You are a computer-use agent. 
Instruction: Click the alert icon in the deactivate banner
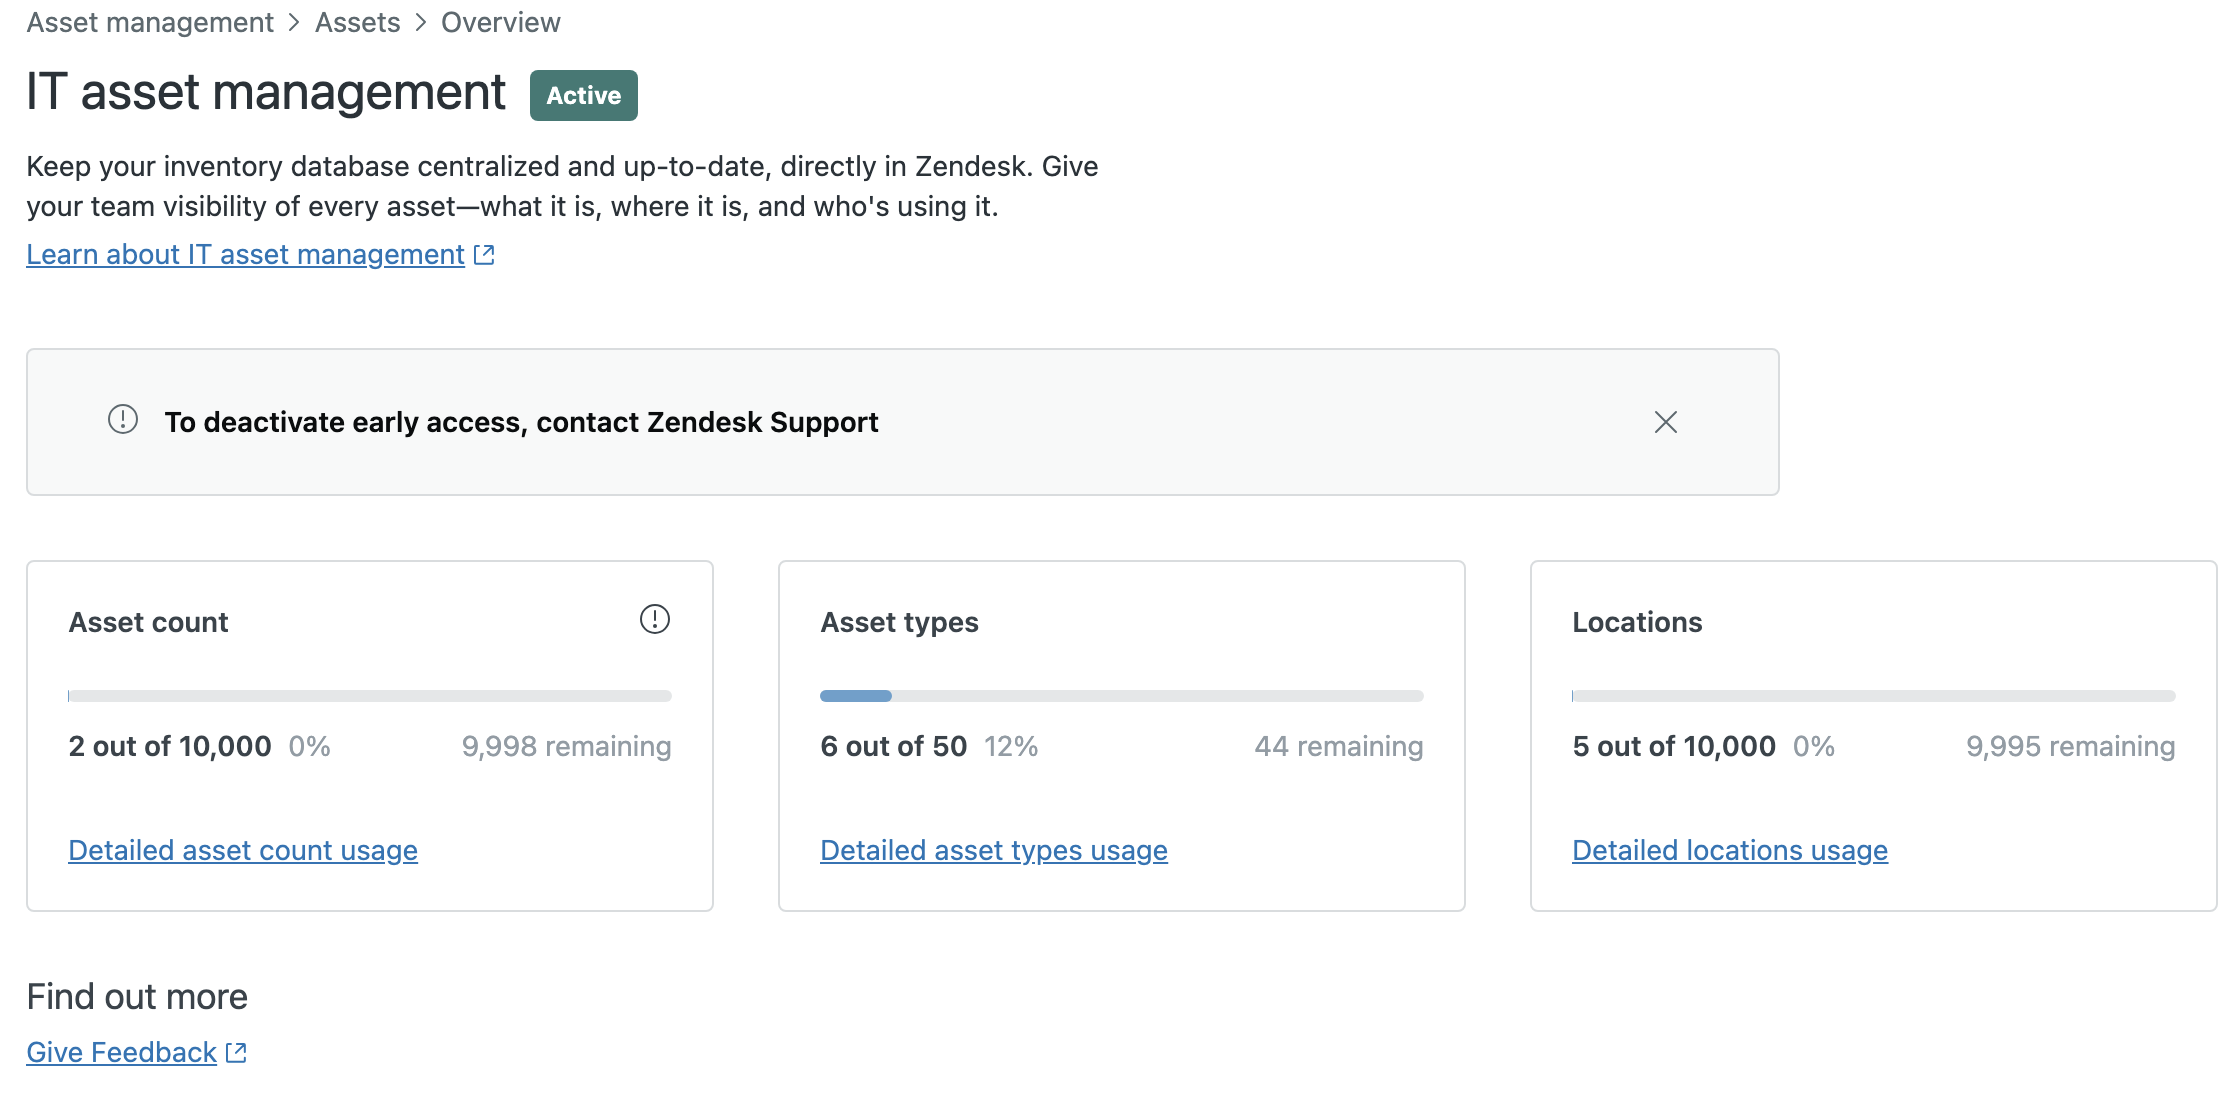point(123,420)
